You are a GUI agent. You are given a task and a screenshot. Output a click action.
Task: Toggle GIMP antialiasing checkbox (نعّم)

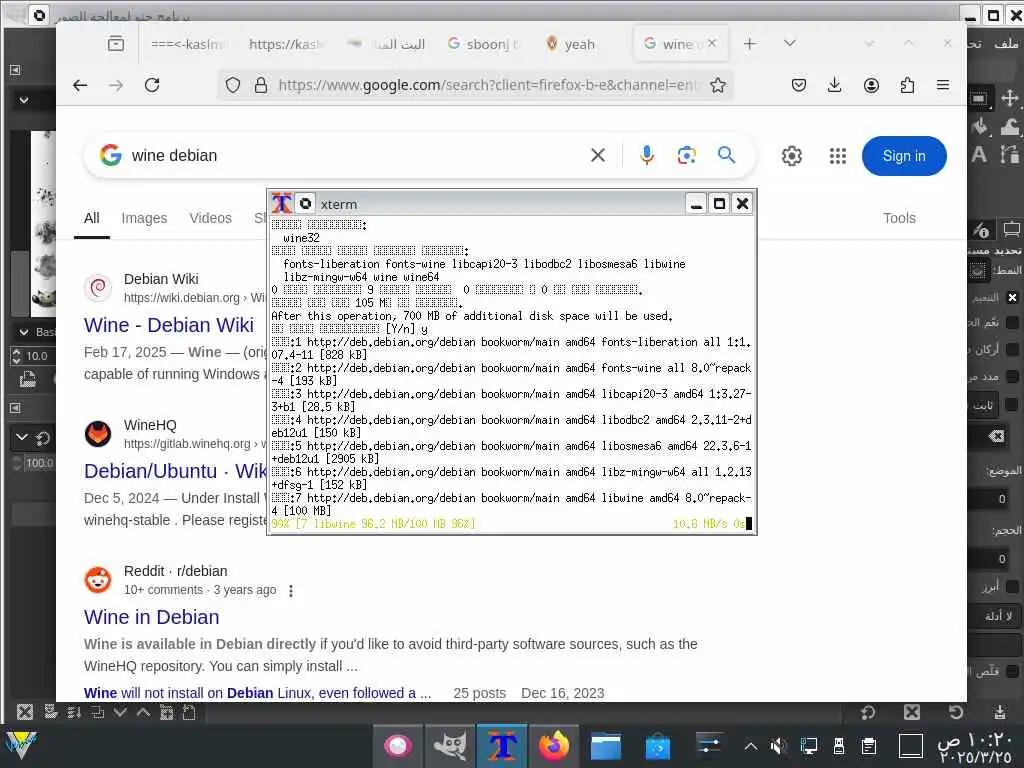(x=1013, y=323)
